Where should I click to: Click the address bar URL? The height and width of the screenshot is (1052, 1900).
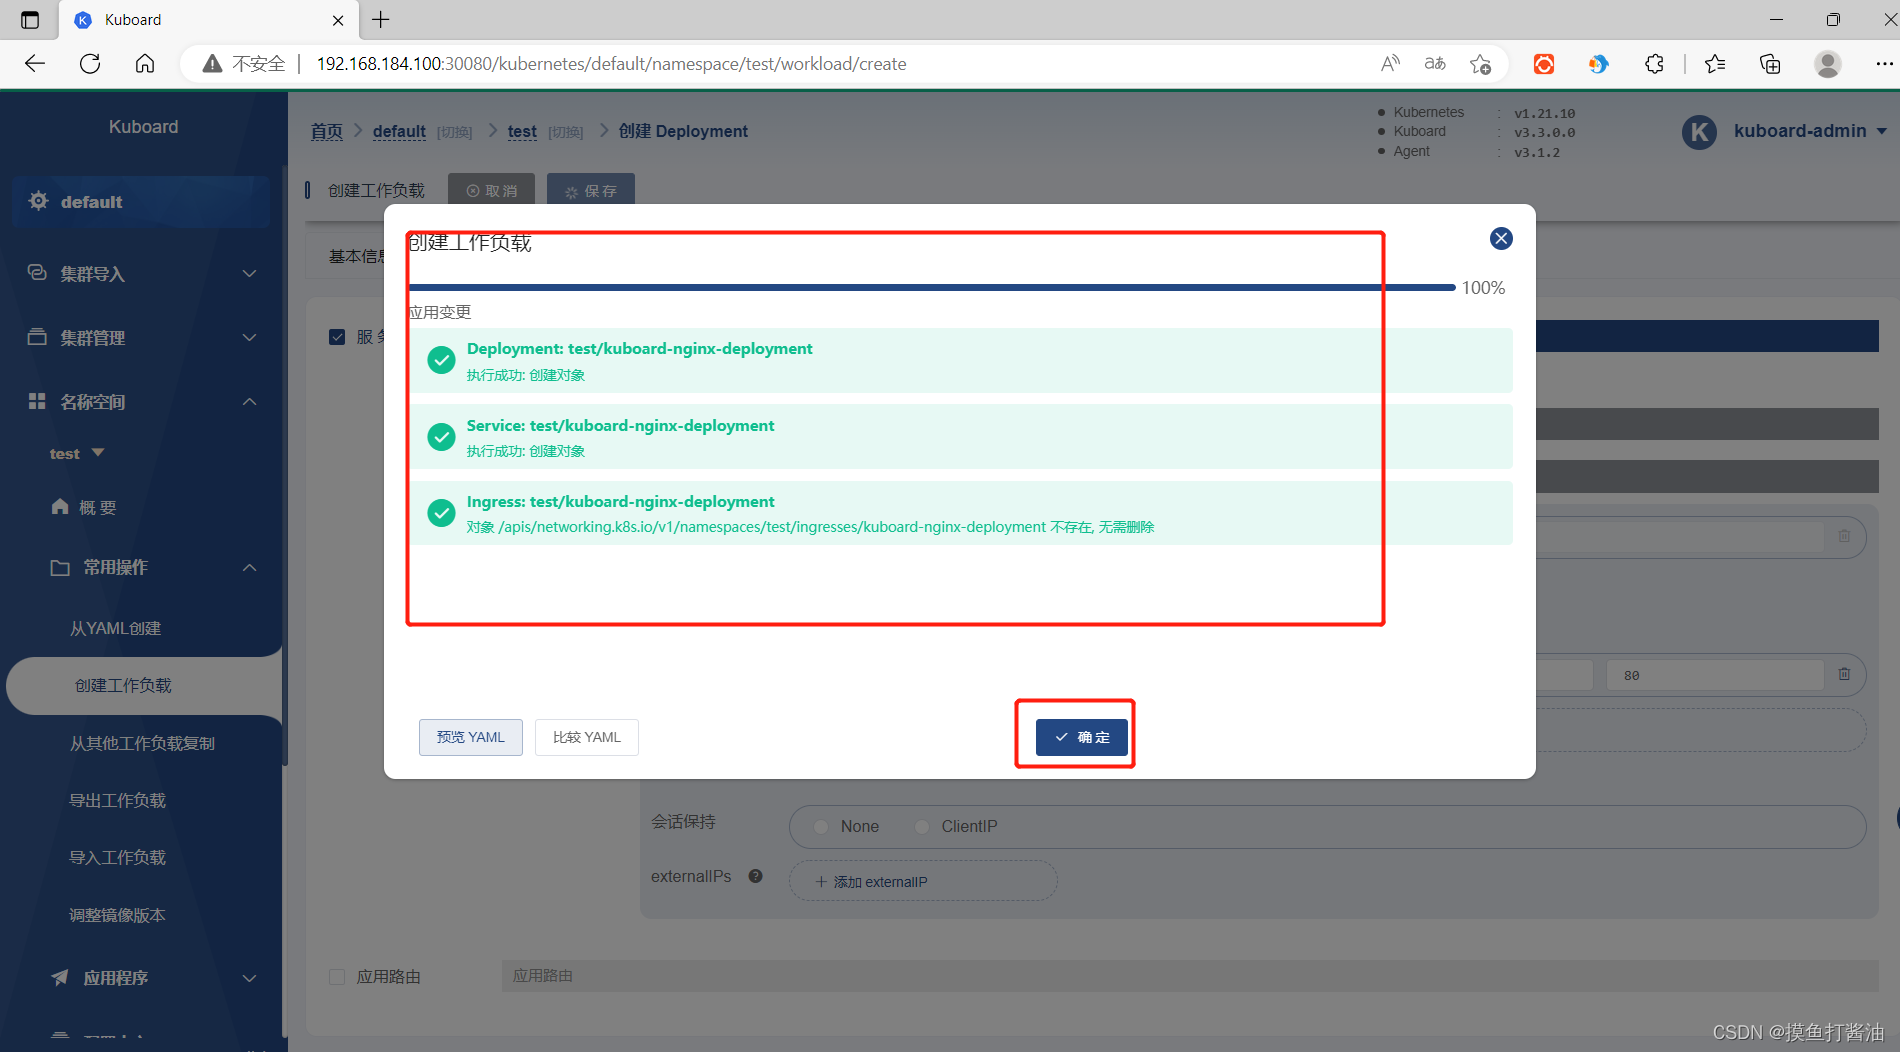click(611, 64)
